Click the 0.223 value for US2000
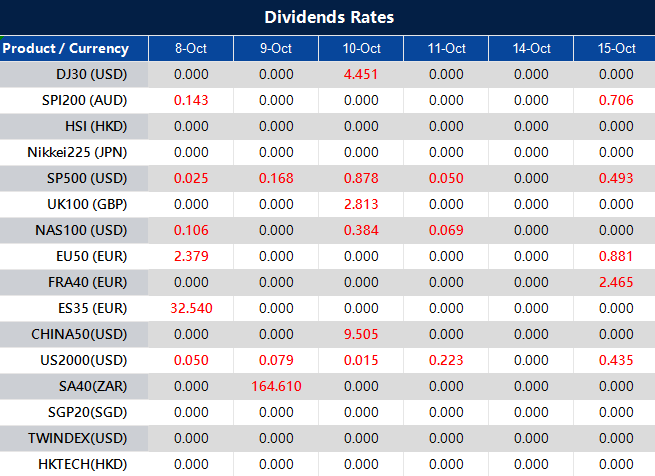Screen dimensions: 655x476 446,360
